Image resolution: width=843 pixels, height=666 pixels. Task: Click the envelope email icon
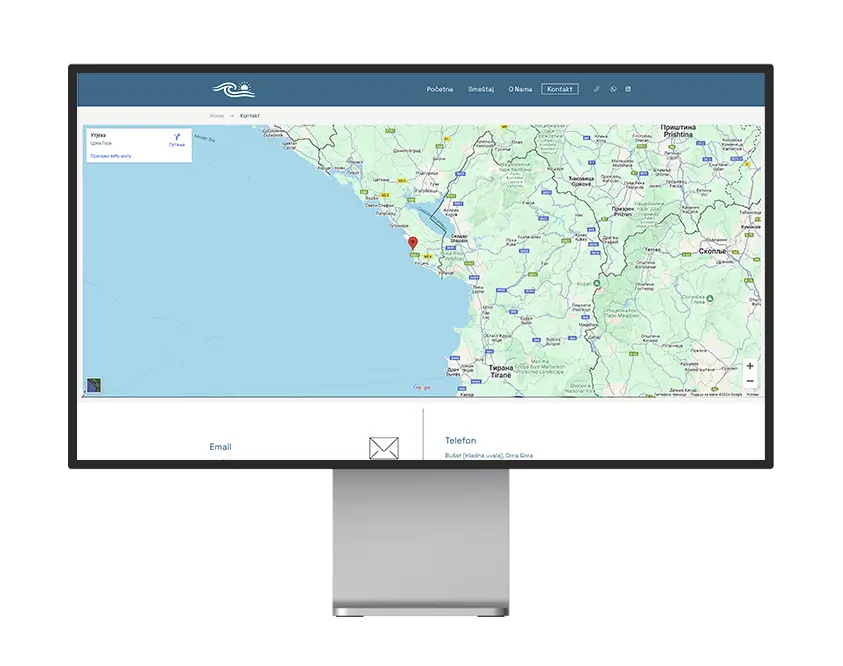[x=384, y=448]
